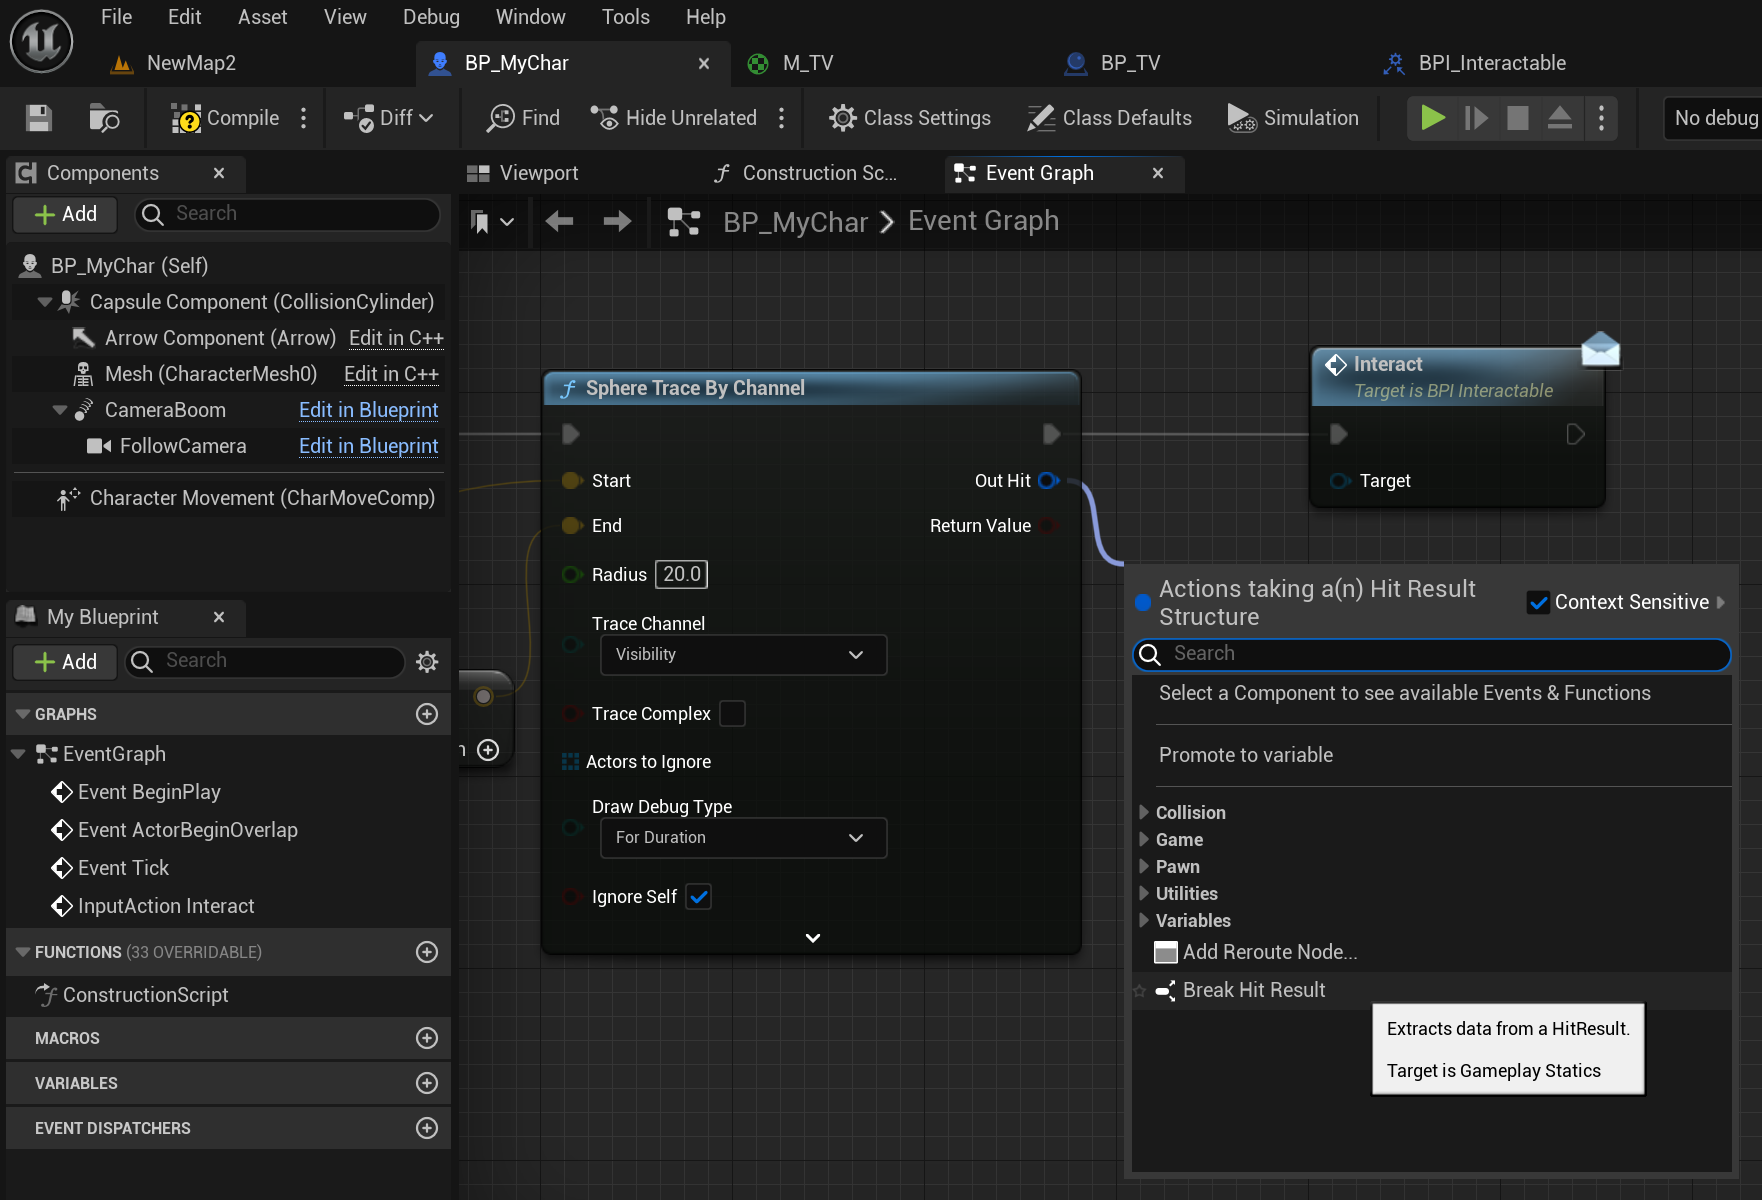Viewport: 1762px width, 1200px height.
Task: Open the Draw Debug Type dropdown
Action: 743,838
